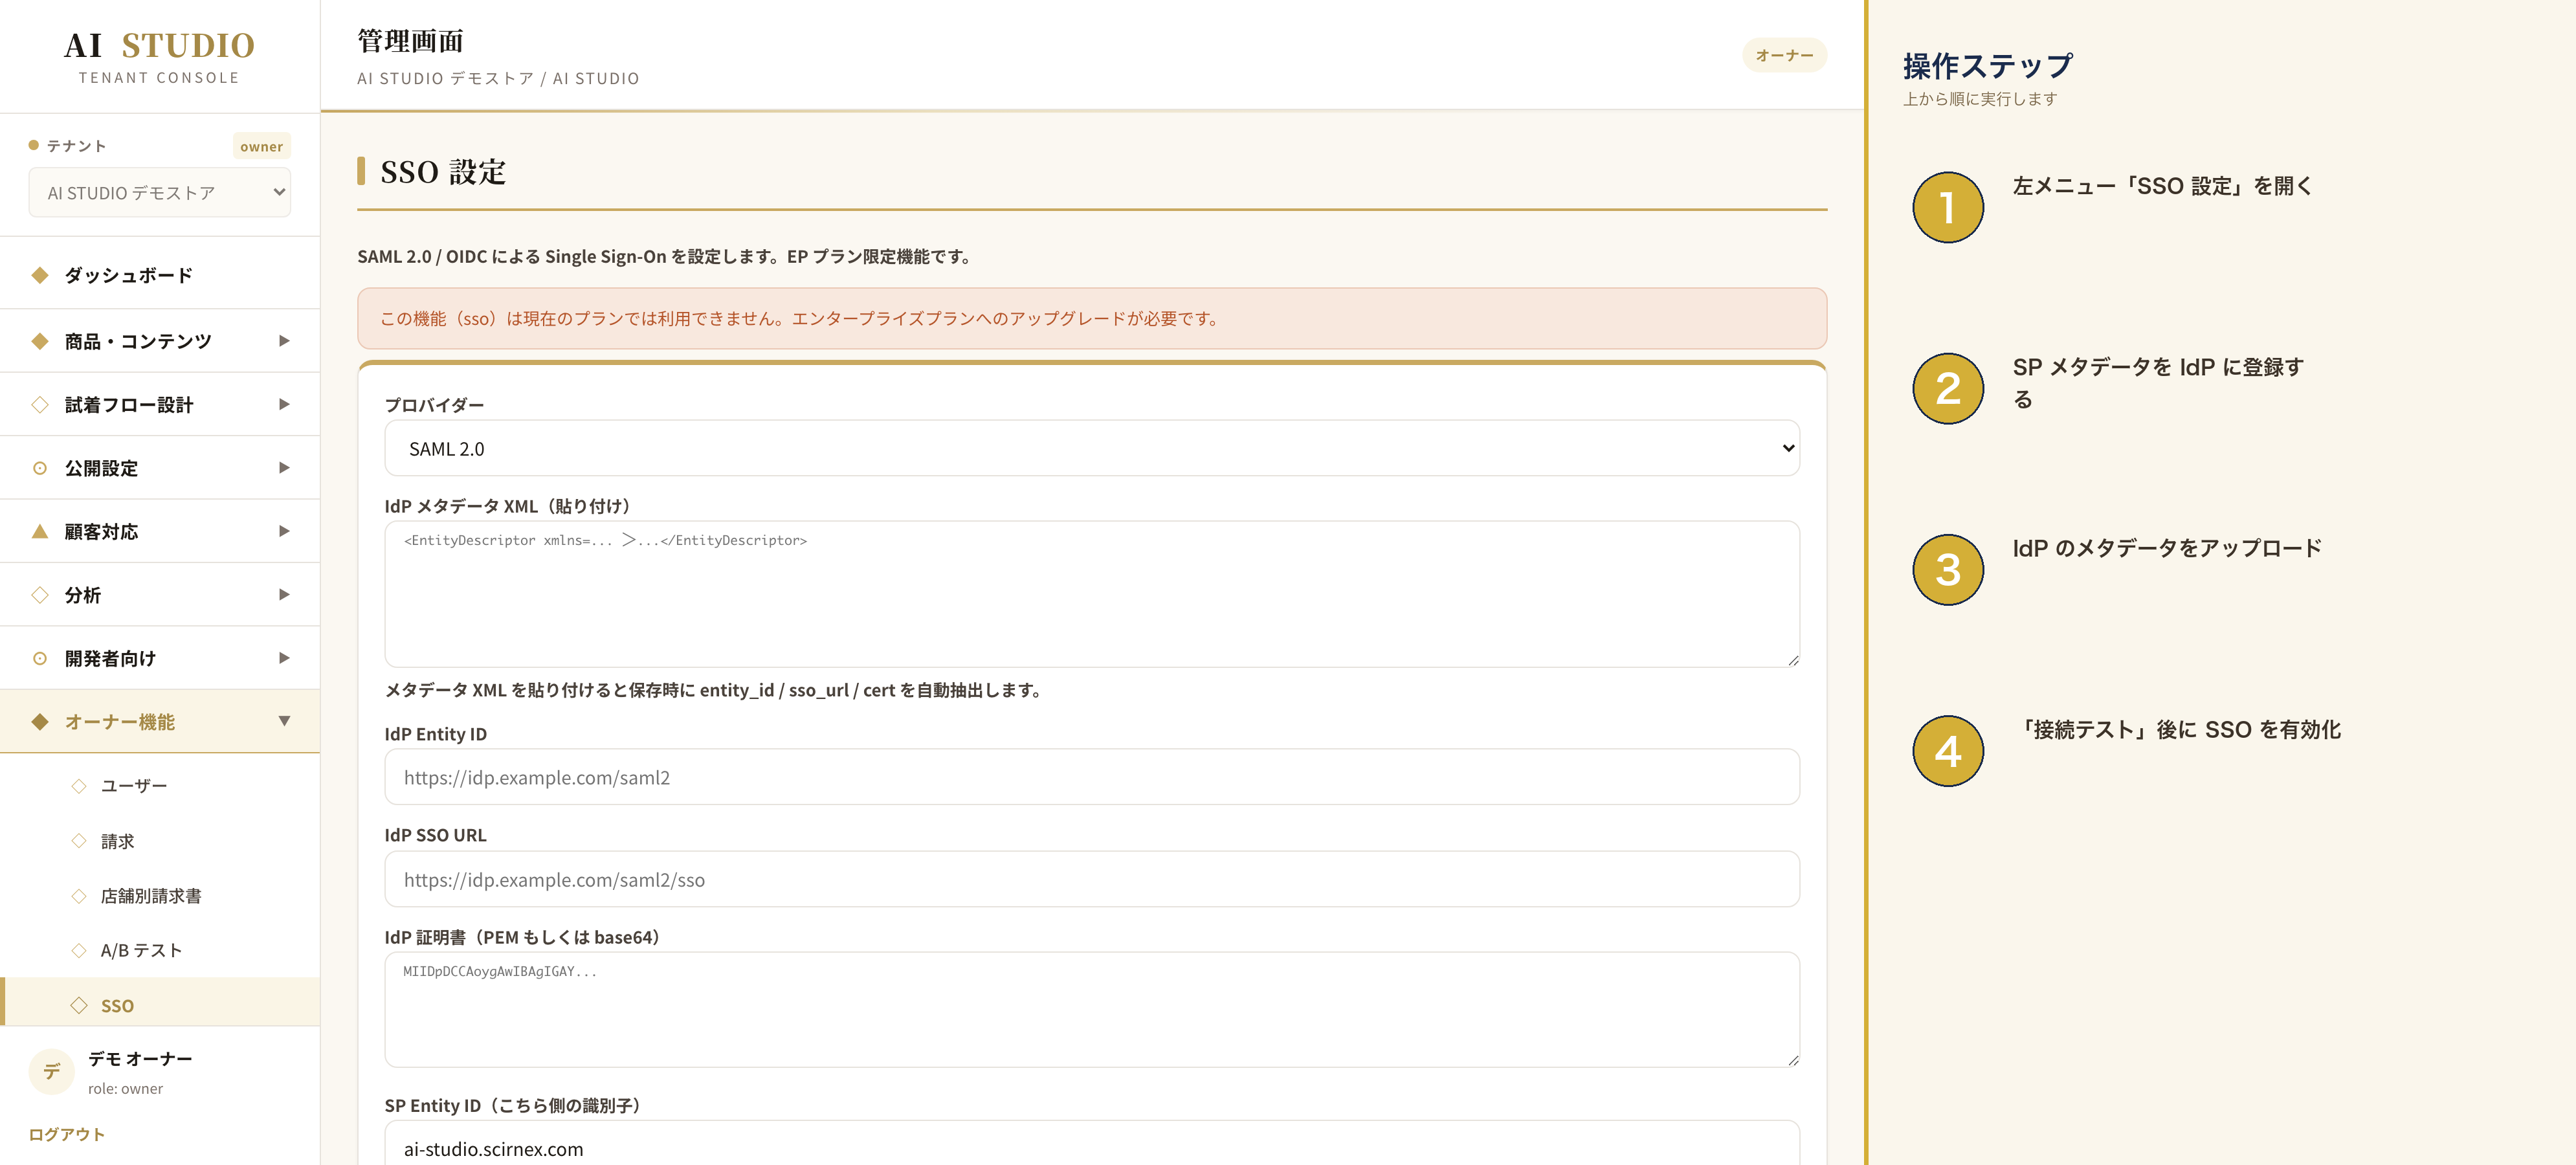2576x1165 pixels.
Task: Click the filled diamond icon beside オーナー機能
Action: pos(40,722)
